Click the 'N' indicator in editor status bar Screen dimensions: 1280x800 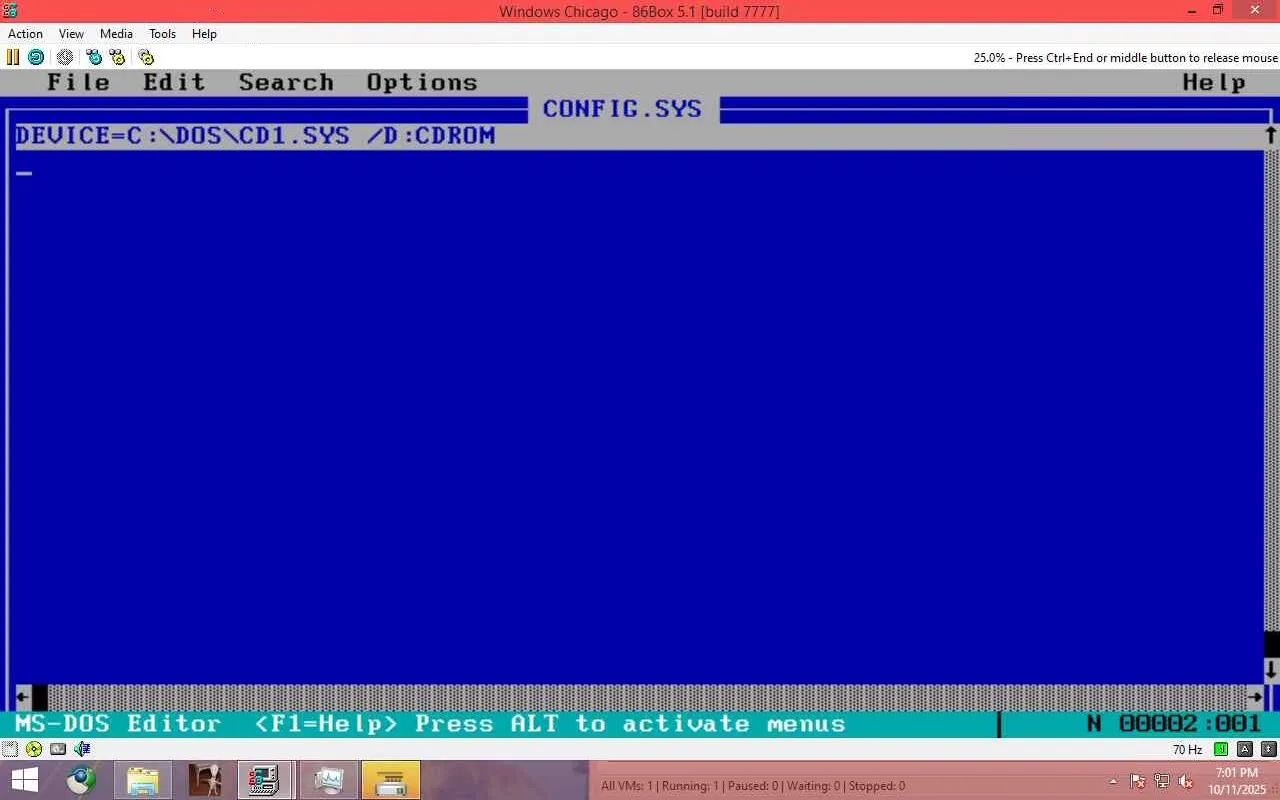click(x=1094, y=723)
